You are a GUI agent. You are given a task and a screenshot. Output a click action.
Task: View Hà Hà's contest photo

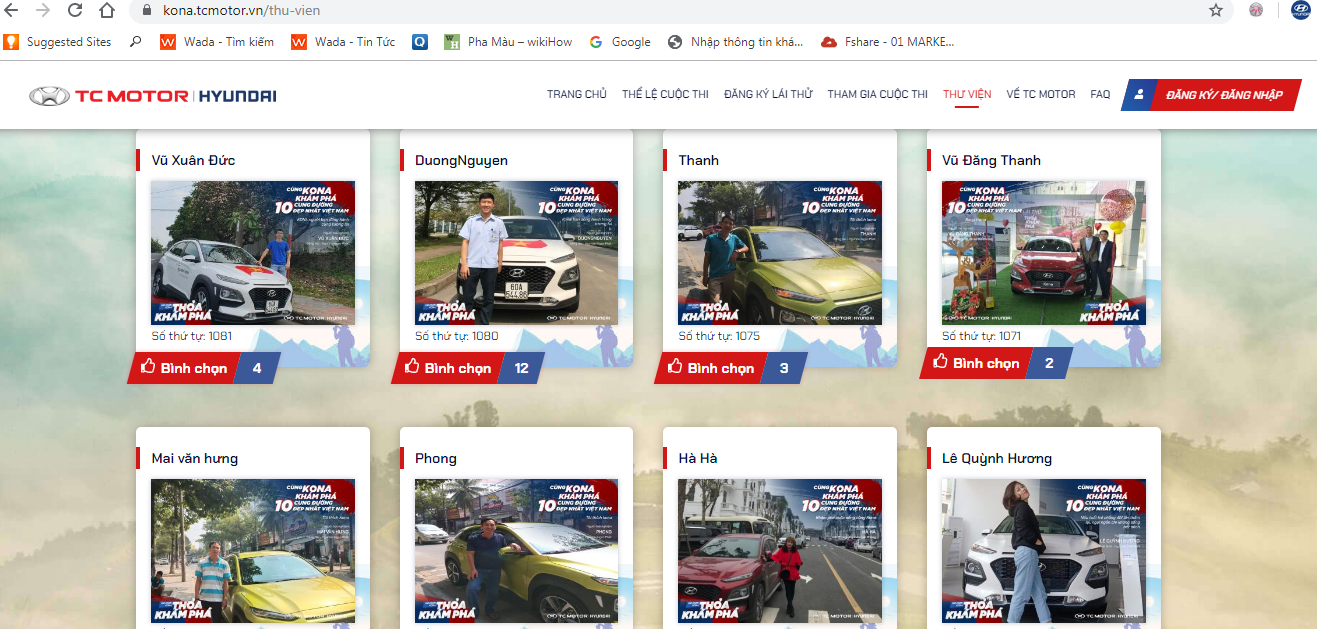780,550
